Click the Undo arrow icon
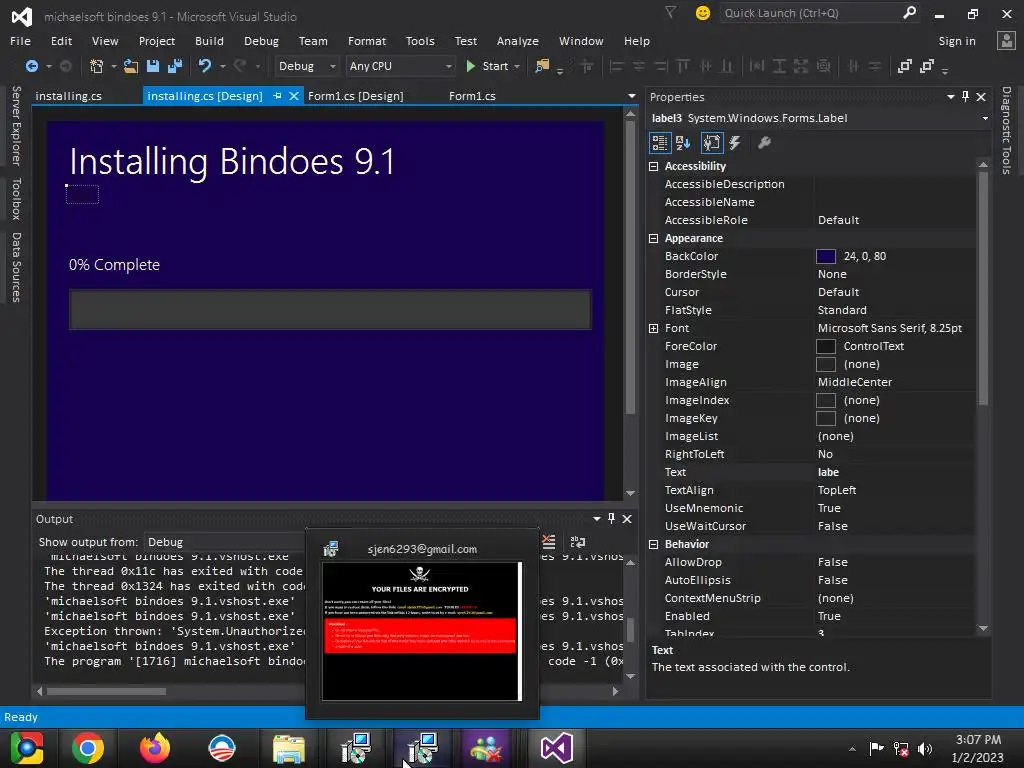 coord(205,66)
